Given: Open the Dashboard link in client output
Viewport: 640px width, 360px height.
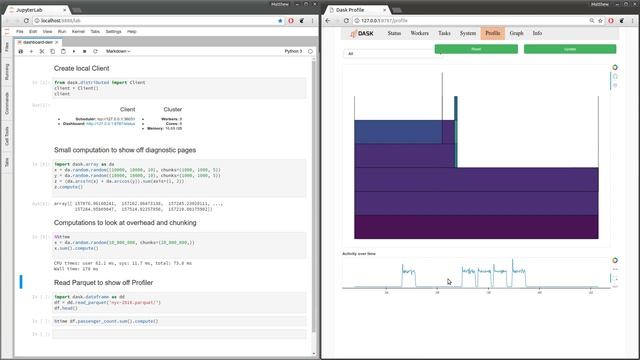Looking at the screenshot, I should [x=110, y=123].
